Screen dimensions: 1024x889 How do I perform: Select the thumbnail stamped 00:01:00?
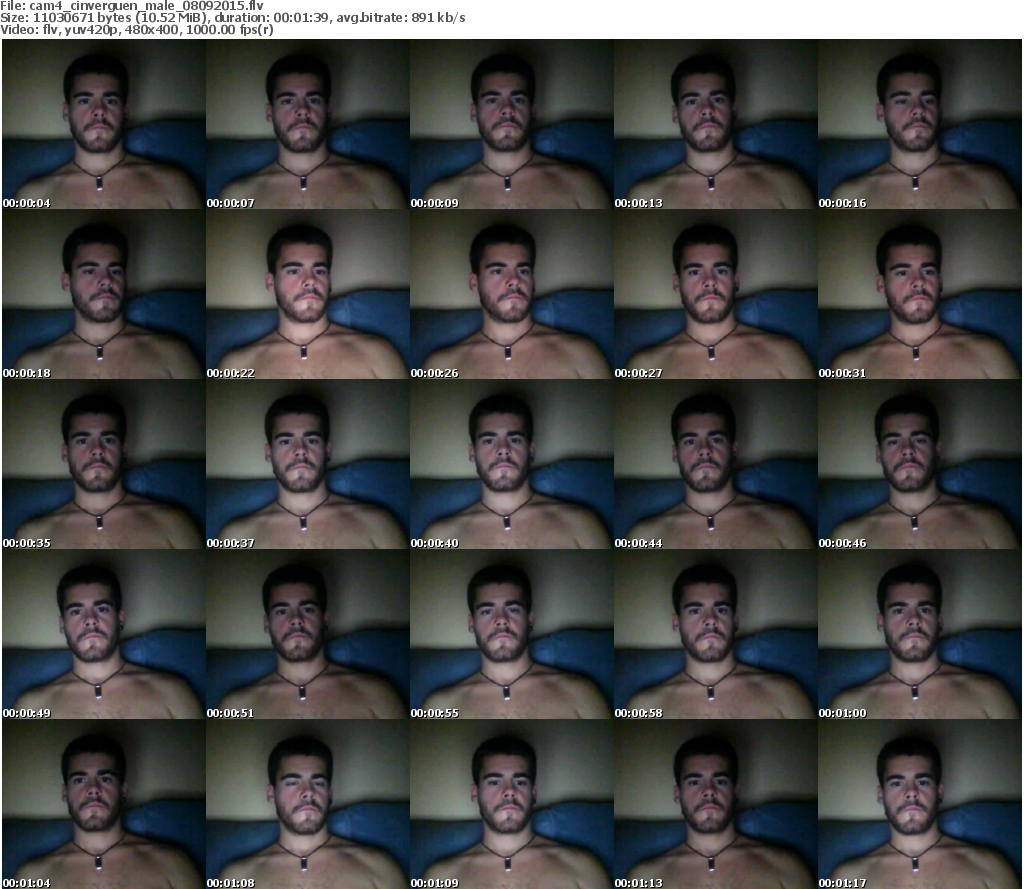(x=920, y=634)
